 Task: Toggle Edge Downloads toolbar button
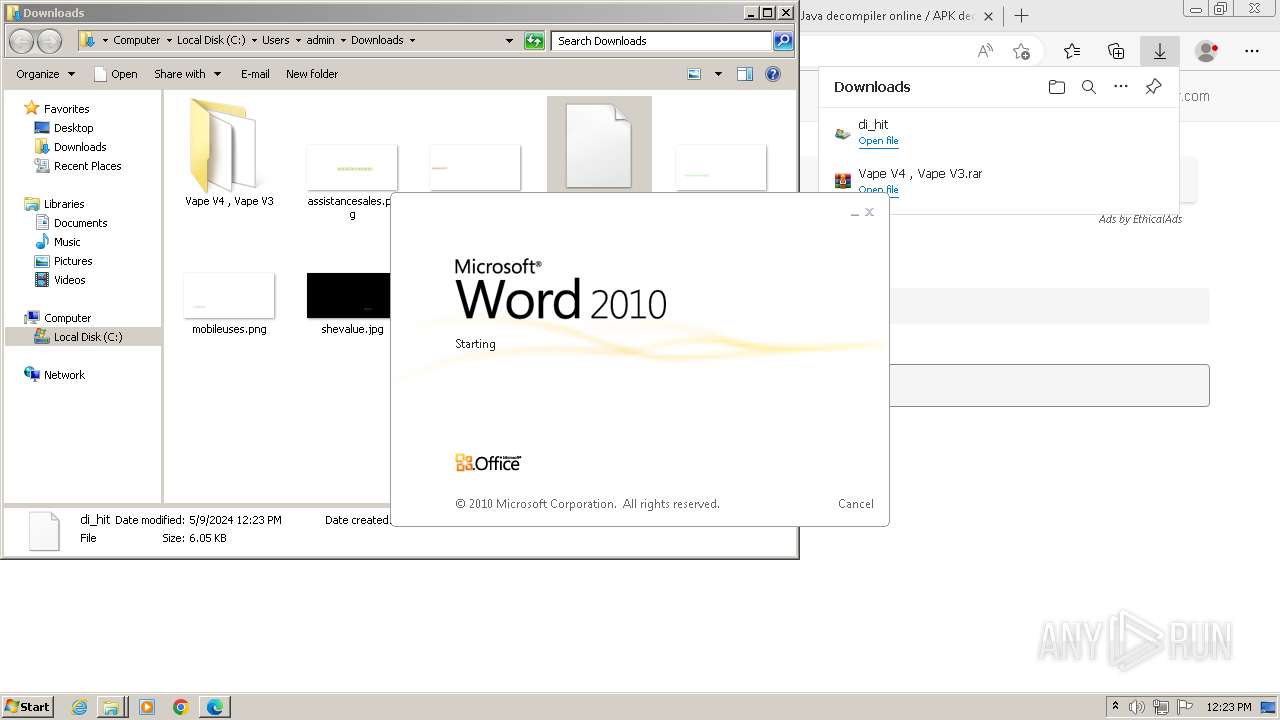(x=1160, y=51)
